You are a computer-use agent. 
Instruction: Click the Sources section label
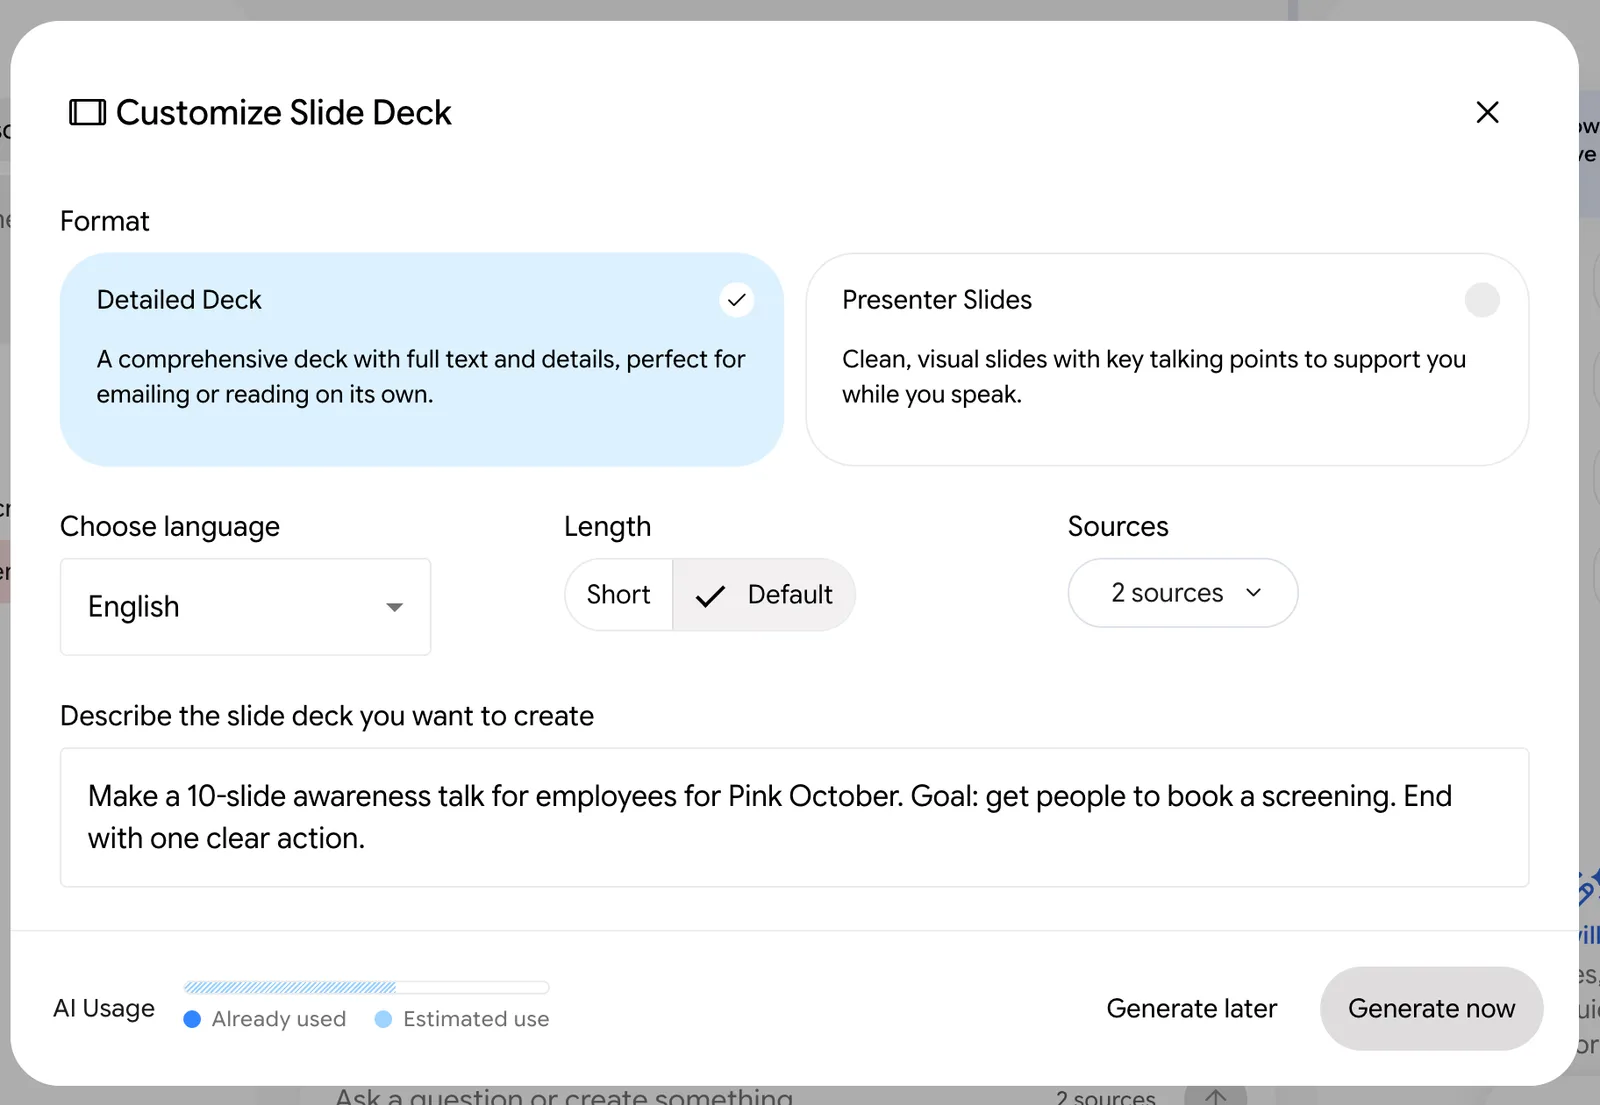tap(1118, 527)
